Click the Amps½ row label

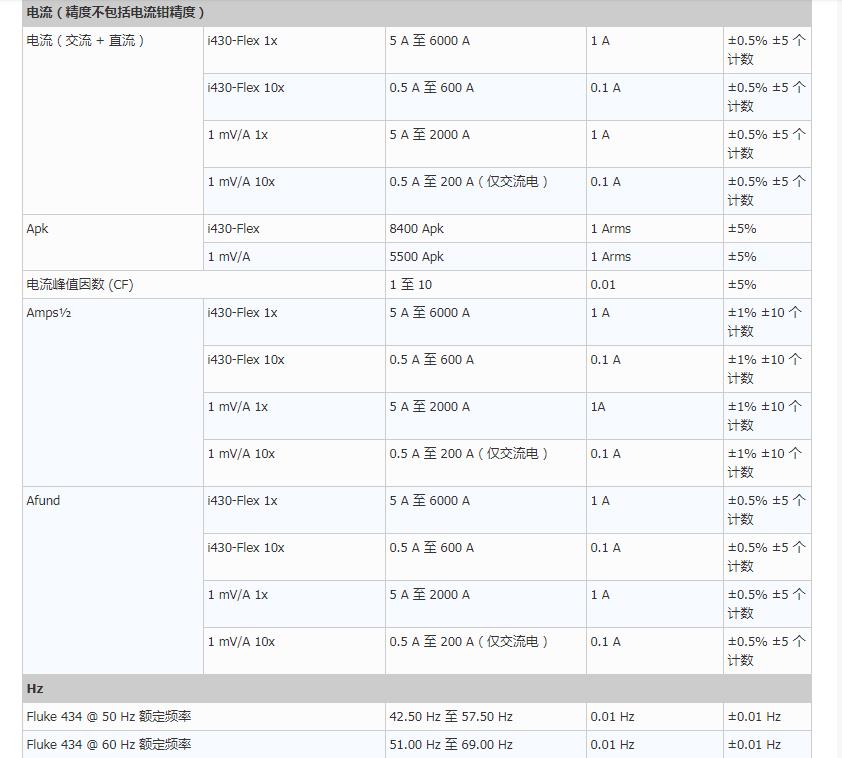(x=48, y=313)
